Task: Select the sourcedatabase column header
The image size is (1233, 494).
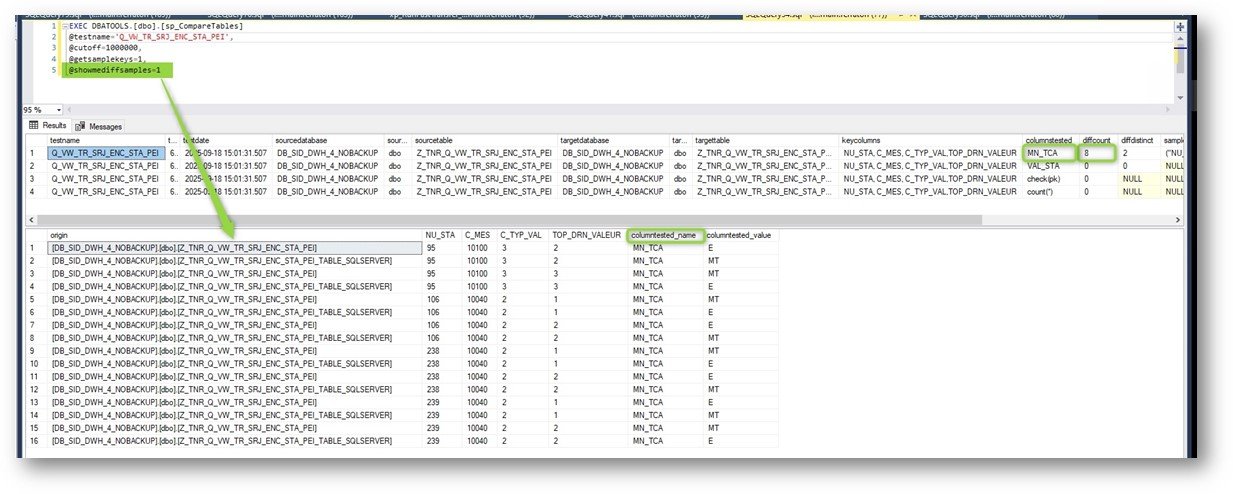Action: 329,141
